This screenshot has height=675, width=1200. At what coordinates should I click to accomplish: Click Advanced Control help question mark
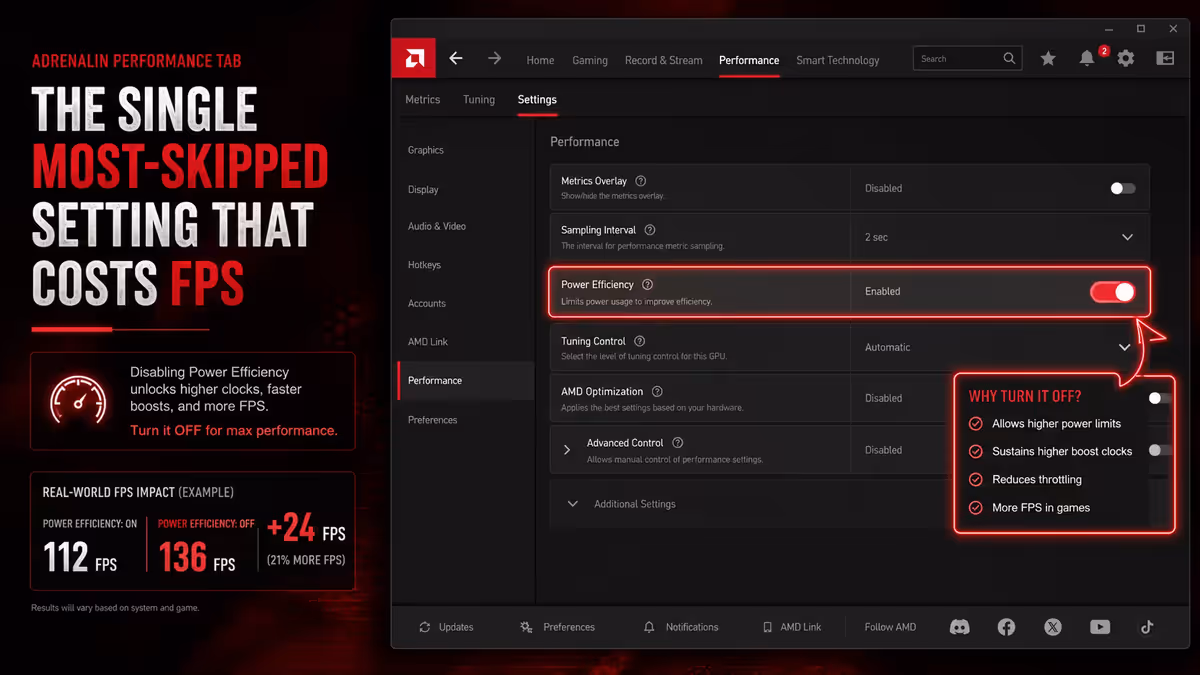point(678,443)
